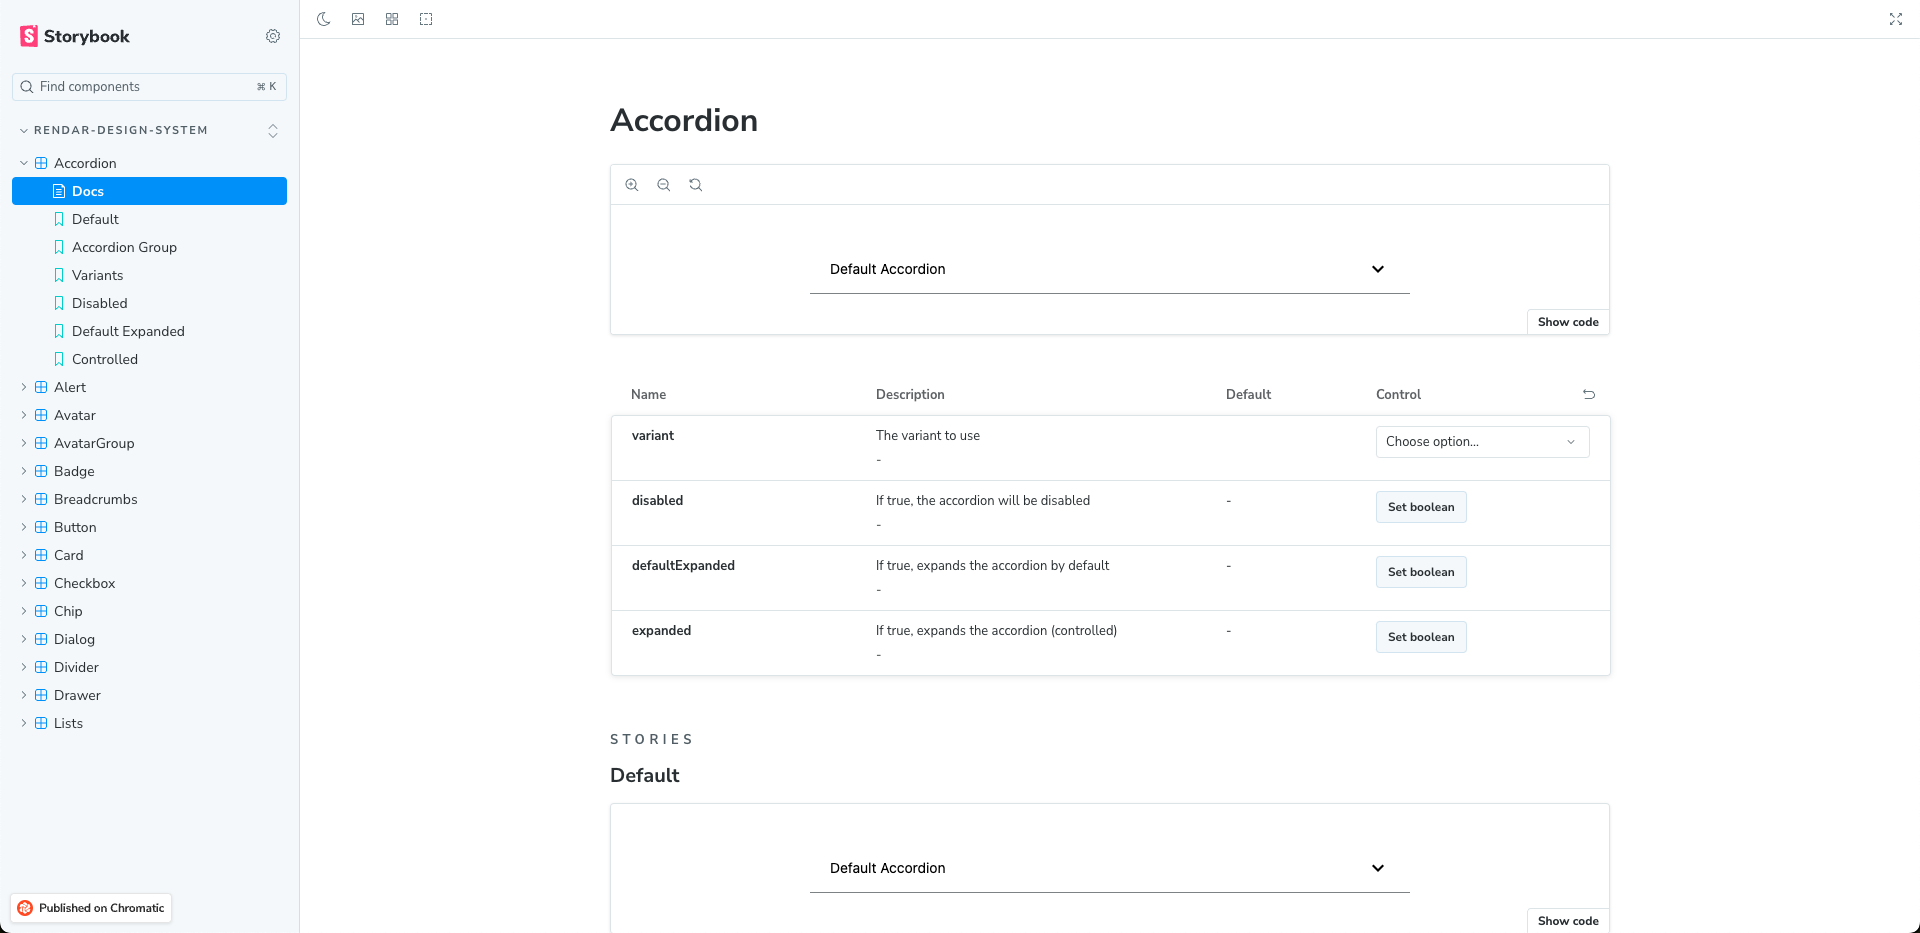Expand the Default Accordion in Stories section
Viewport: 1920px width, 933px height.
click(x=1378, y=868)
